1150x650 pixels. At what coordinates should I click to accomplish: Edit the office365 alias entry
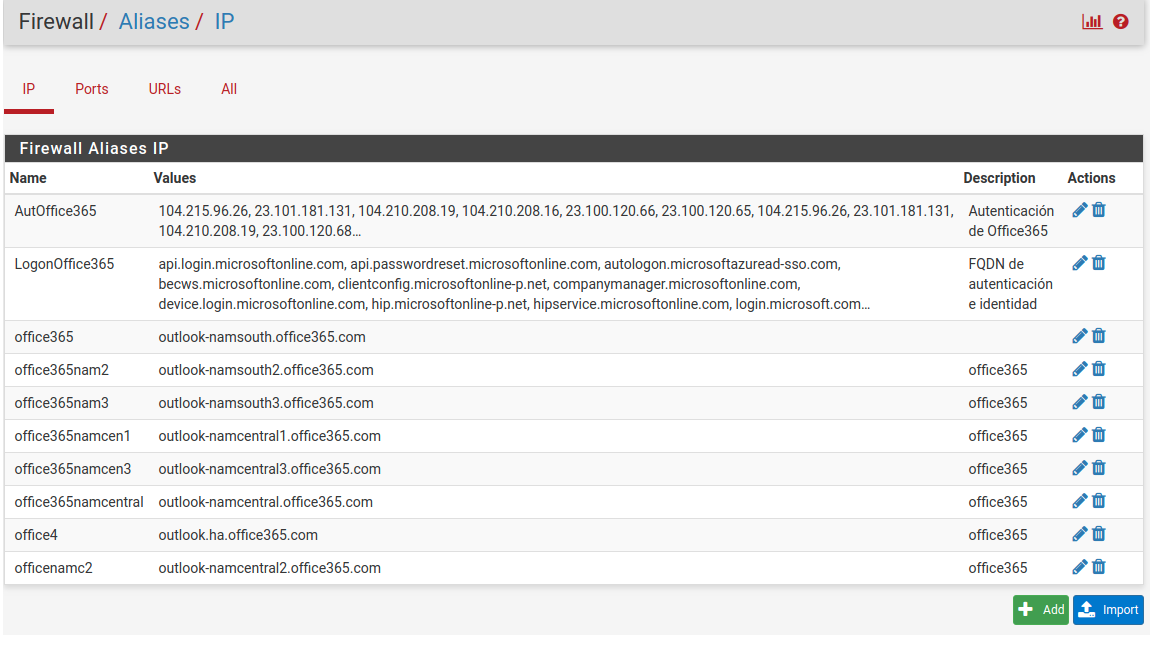pyautogui.click(x=1079, y=336)
